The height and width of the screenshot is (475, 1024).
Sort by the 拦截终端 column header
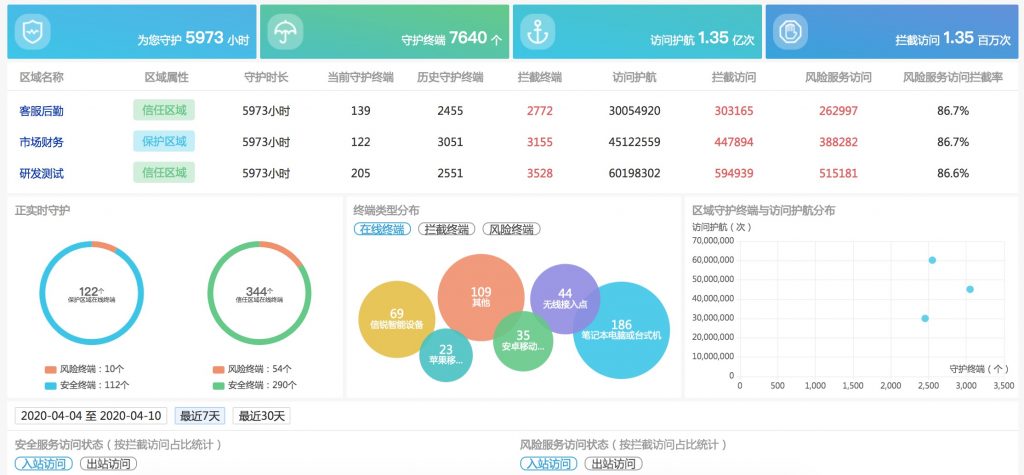pos(539,77)
